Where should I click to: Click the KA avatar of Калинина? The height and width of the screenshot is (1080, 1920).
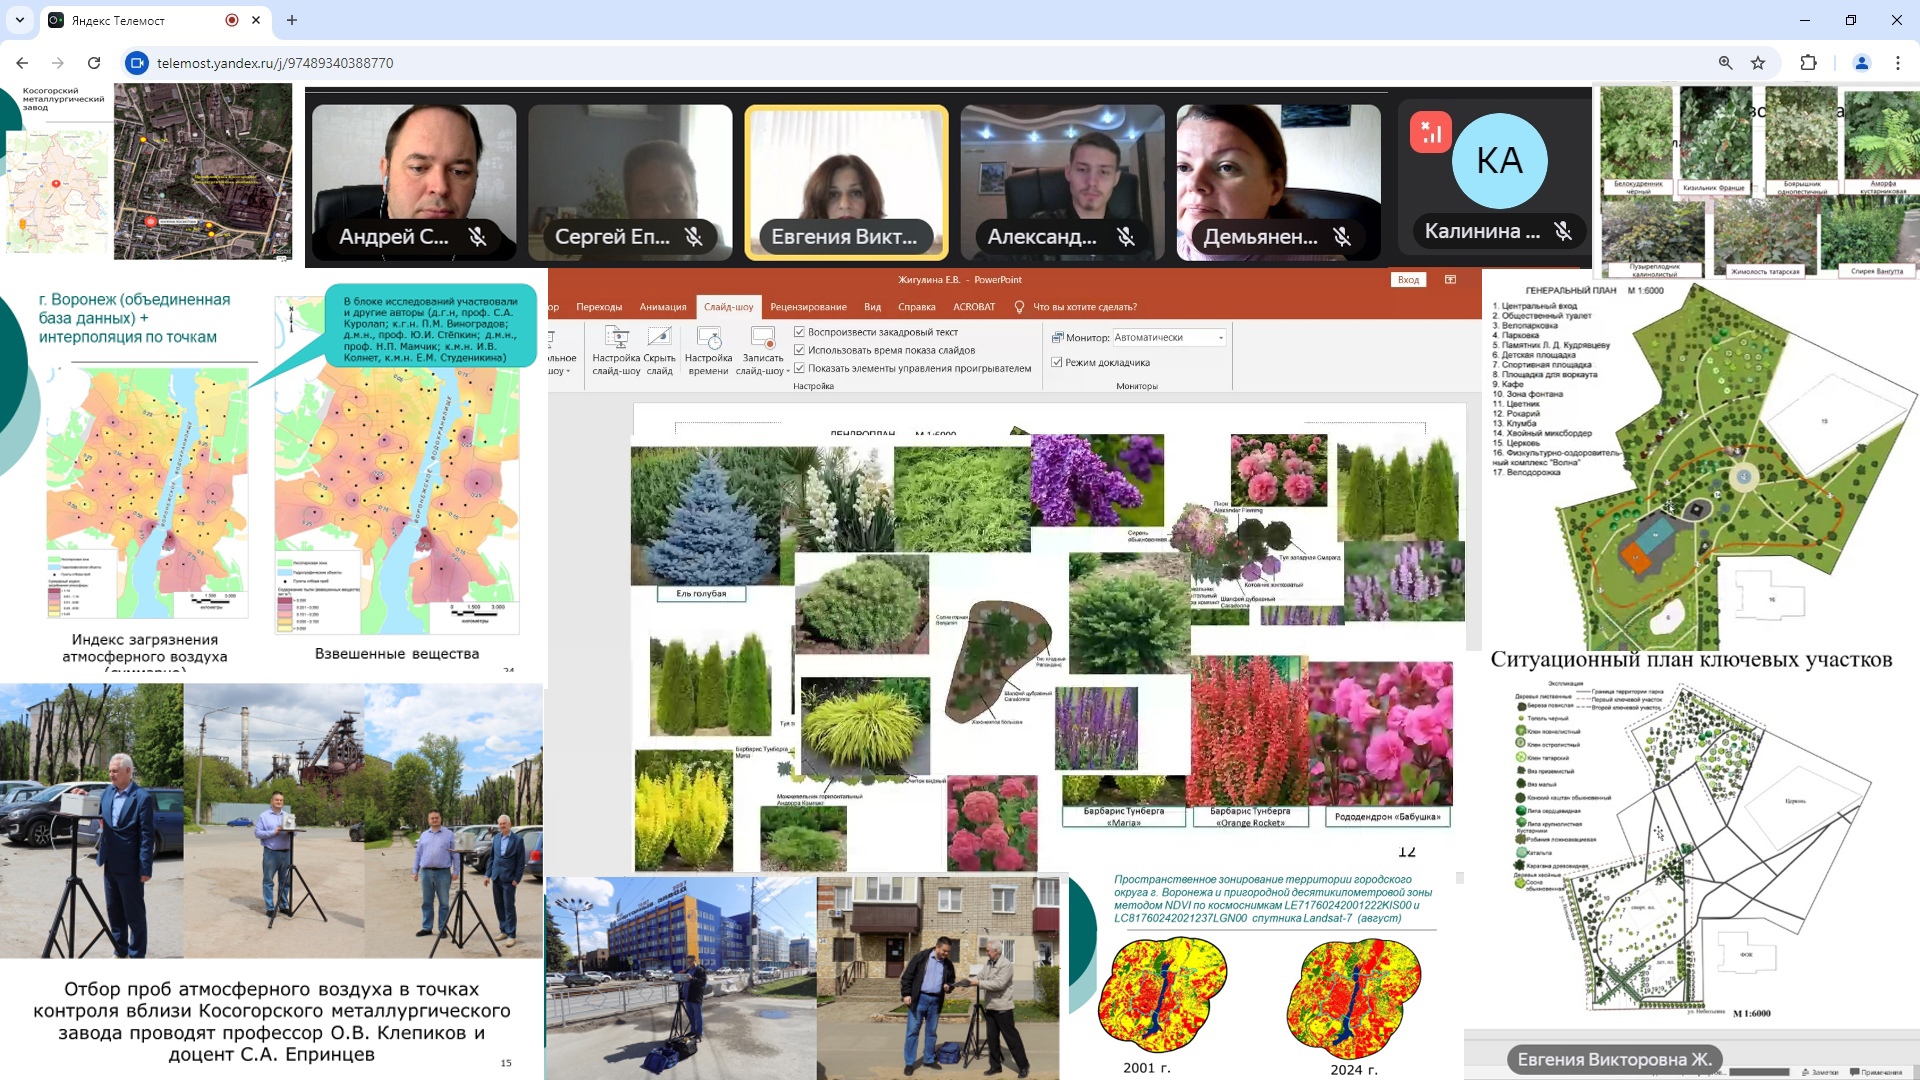[1499, 161]
